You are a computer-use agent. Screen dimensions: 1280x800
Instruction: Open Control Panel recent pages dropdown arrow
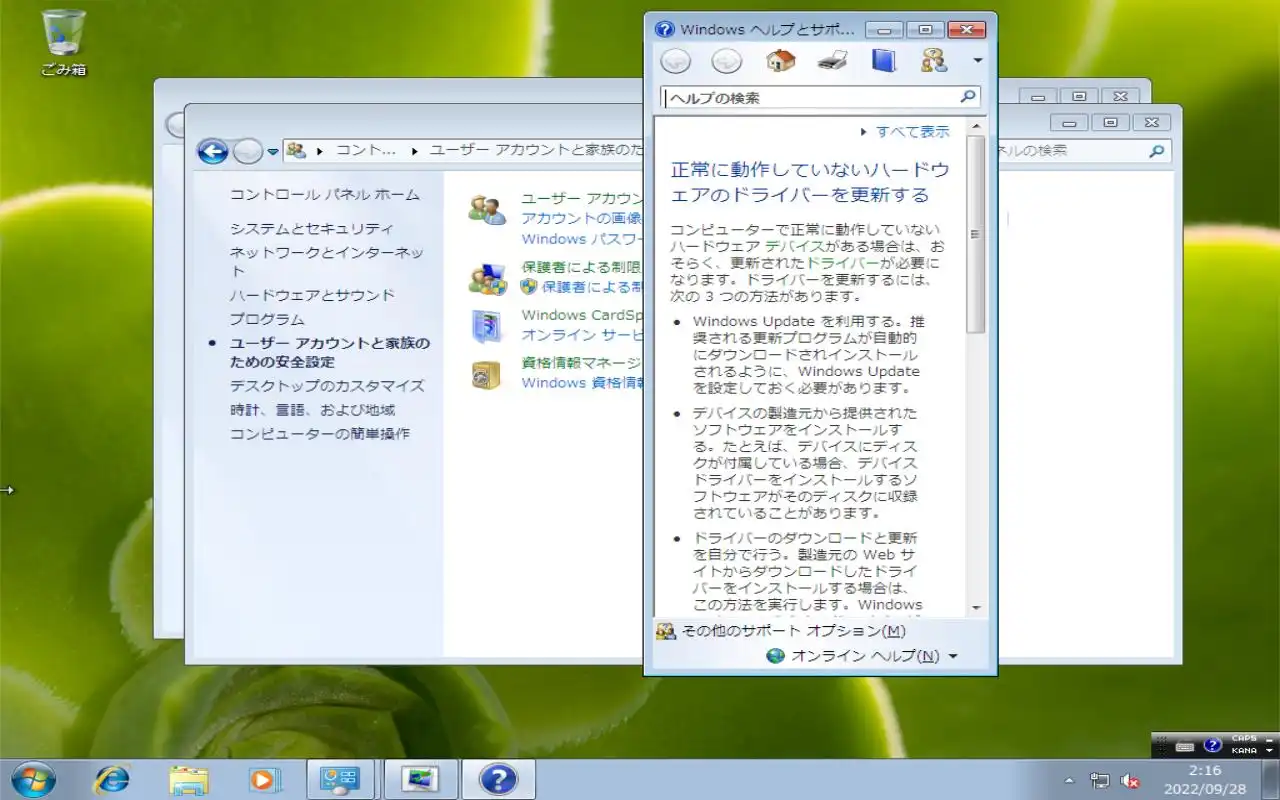click(x=273, y=152)
